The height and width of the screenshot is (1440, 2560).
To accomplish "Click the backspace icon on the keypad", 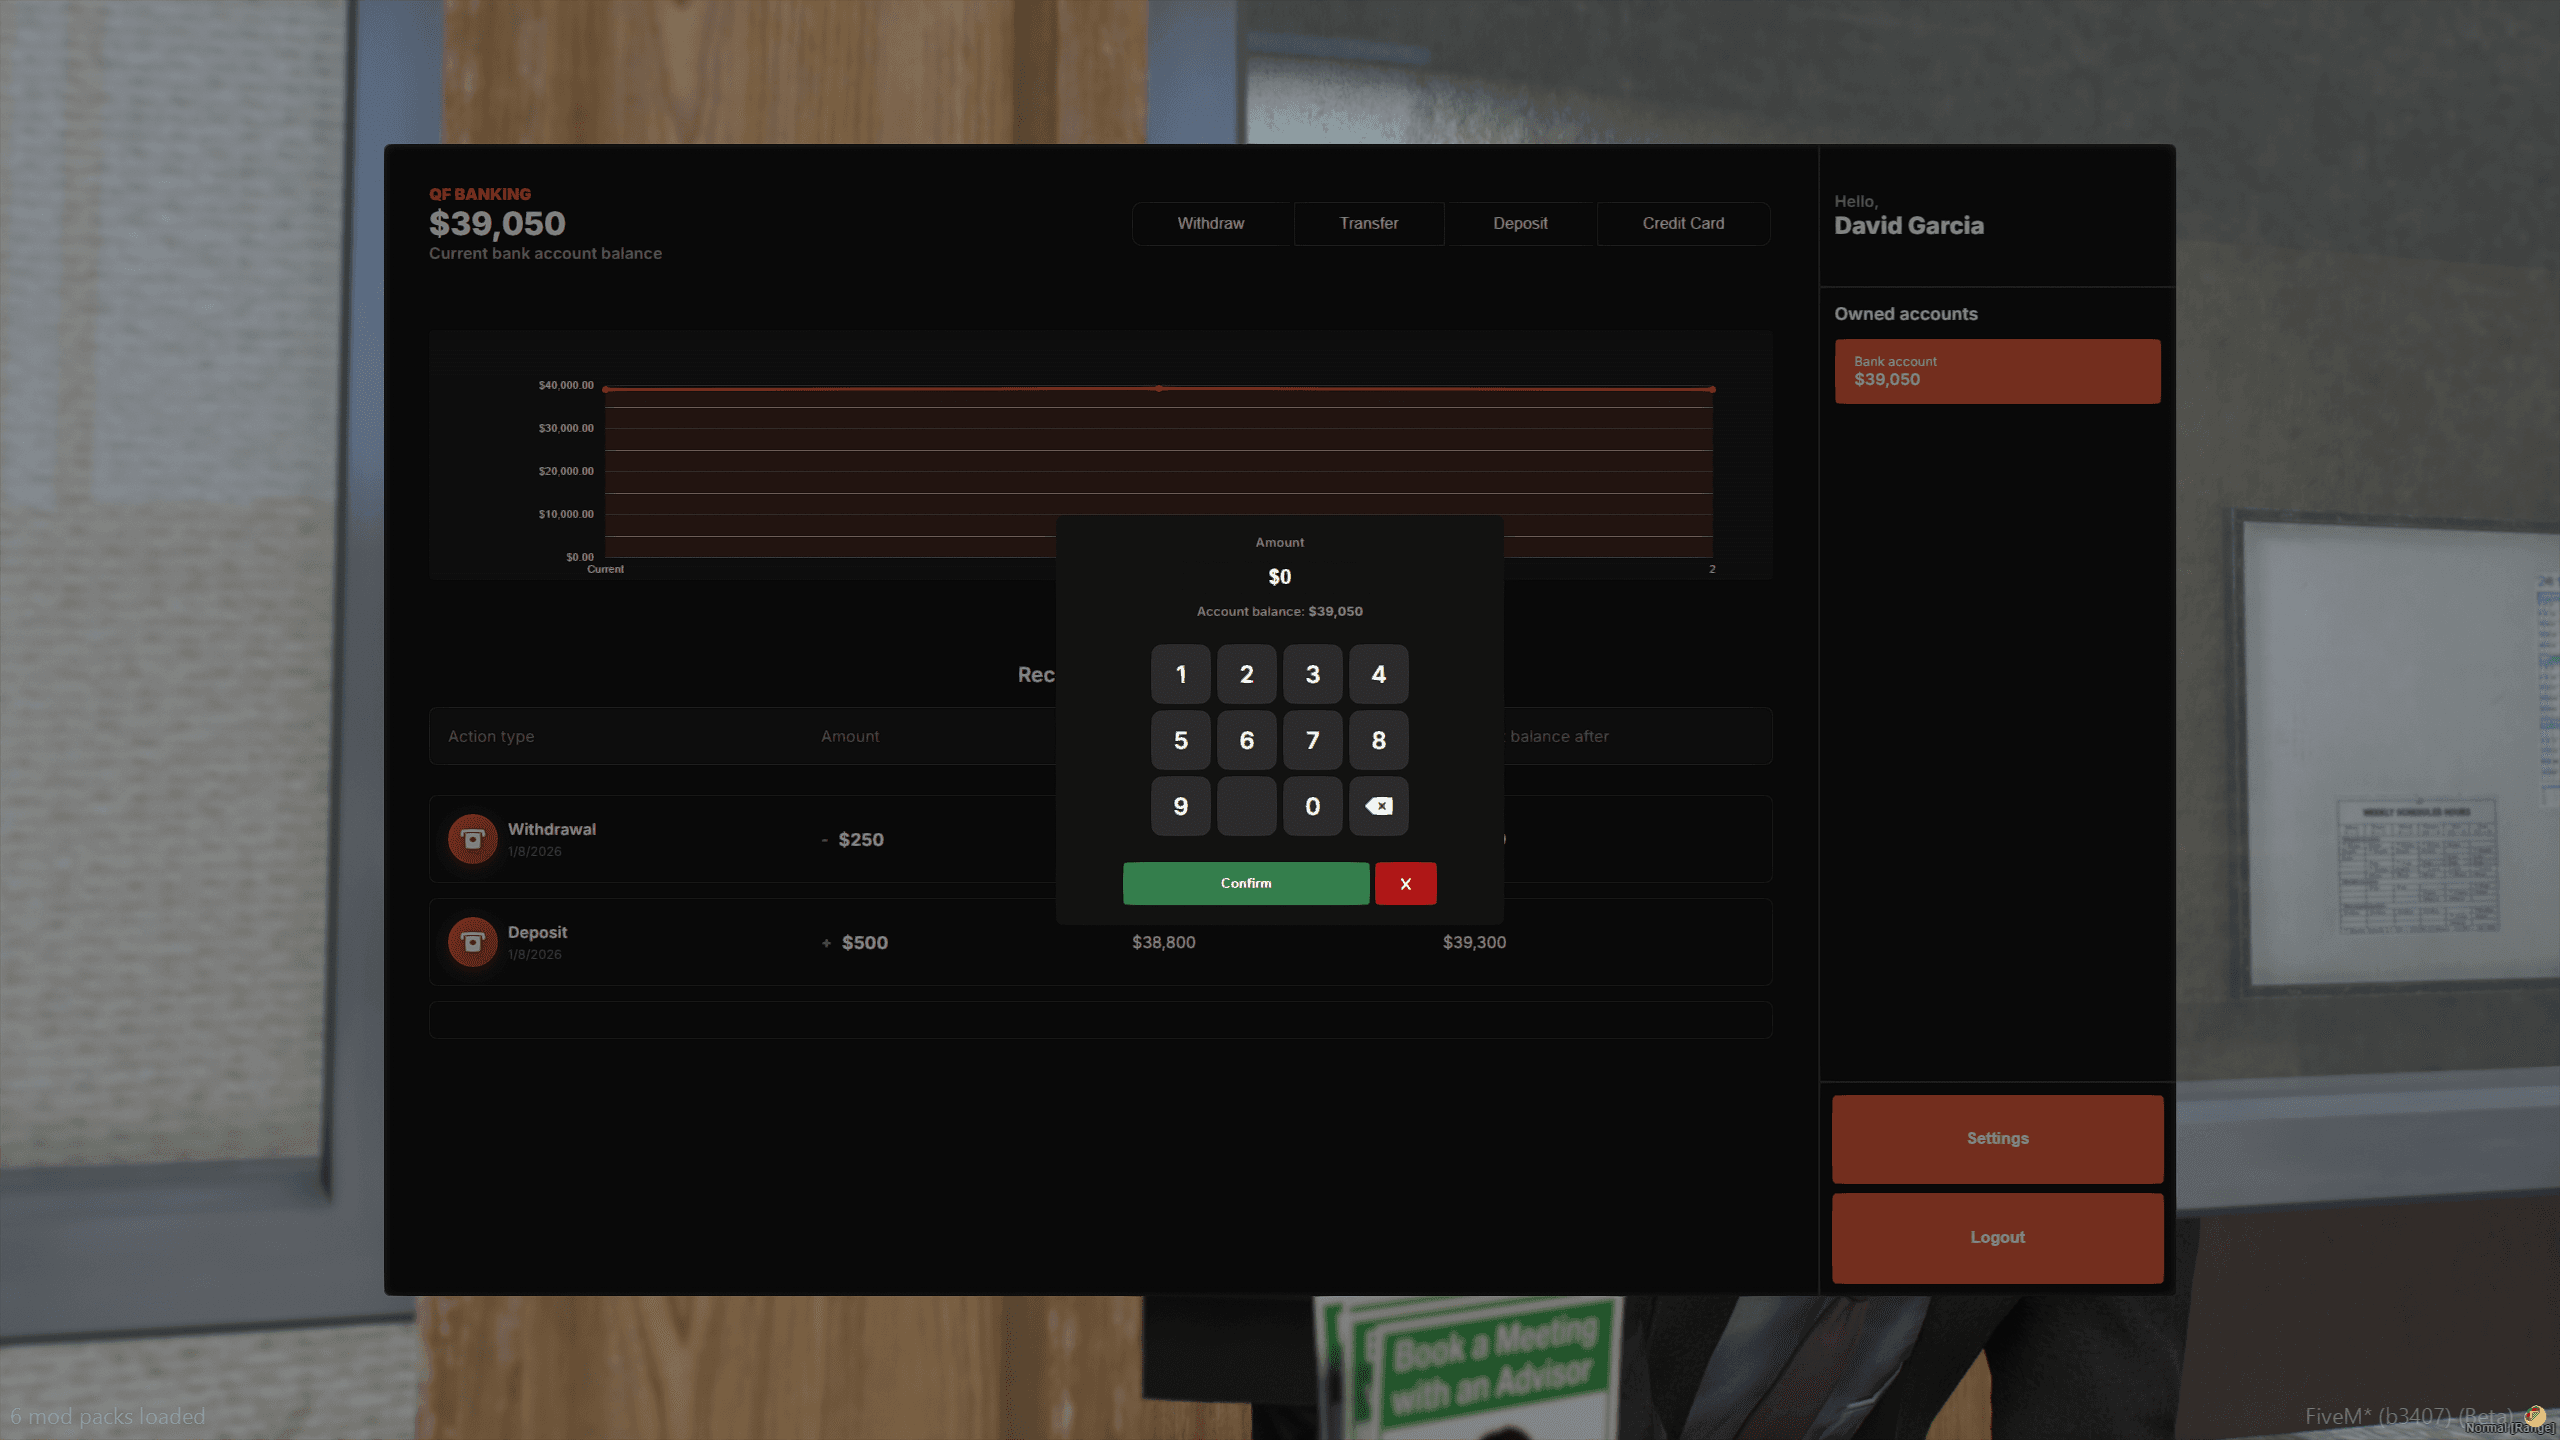I will [1378, 806].
